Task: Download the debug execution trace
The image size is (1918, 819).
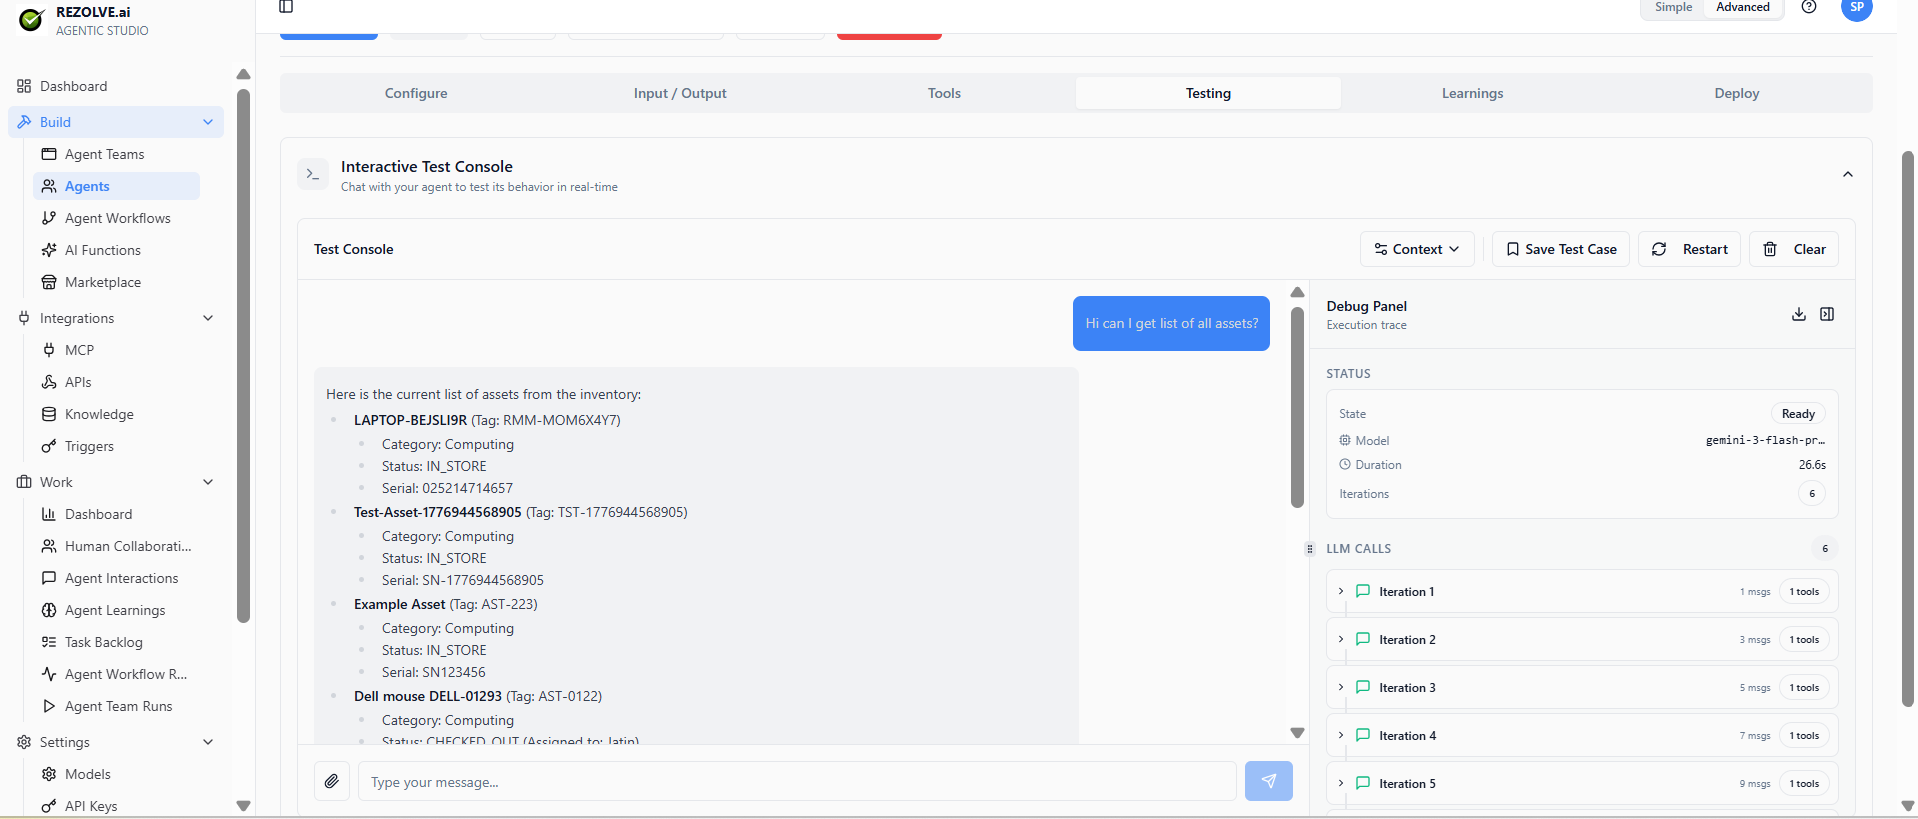Action: coord(1799,314)
